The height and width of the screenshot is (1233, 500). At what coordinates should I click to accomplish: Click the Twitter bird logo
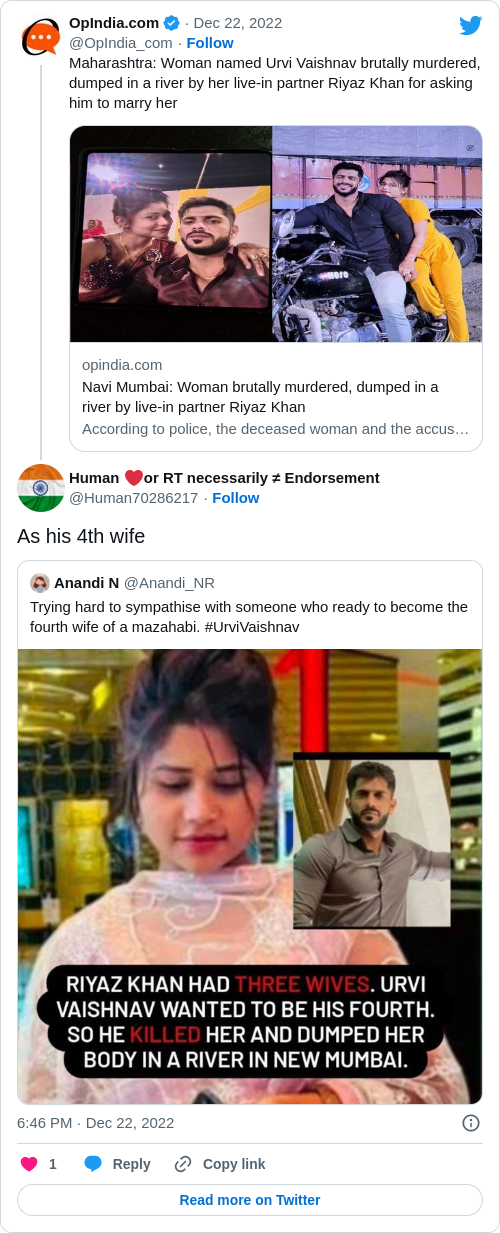click(470, 26)
